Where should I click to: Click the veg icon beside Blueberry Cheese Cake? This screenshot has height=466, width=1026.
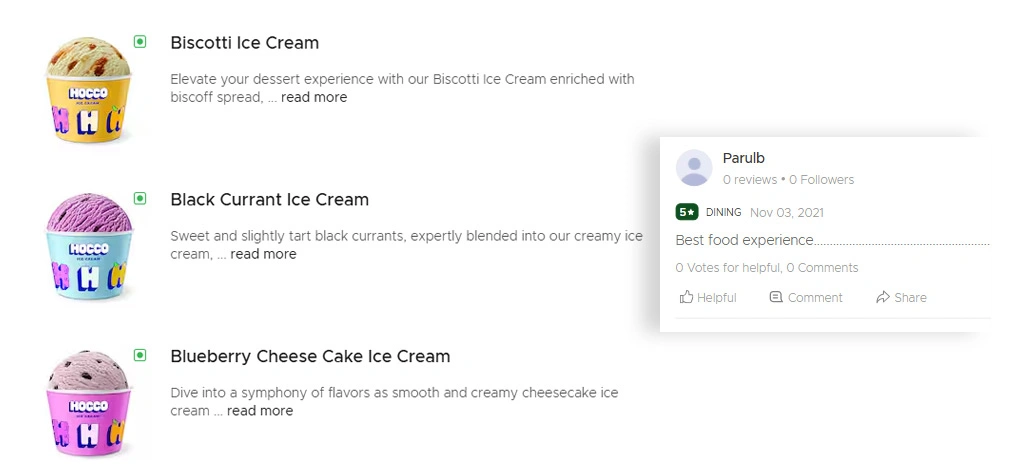[140, 355]
